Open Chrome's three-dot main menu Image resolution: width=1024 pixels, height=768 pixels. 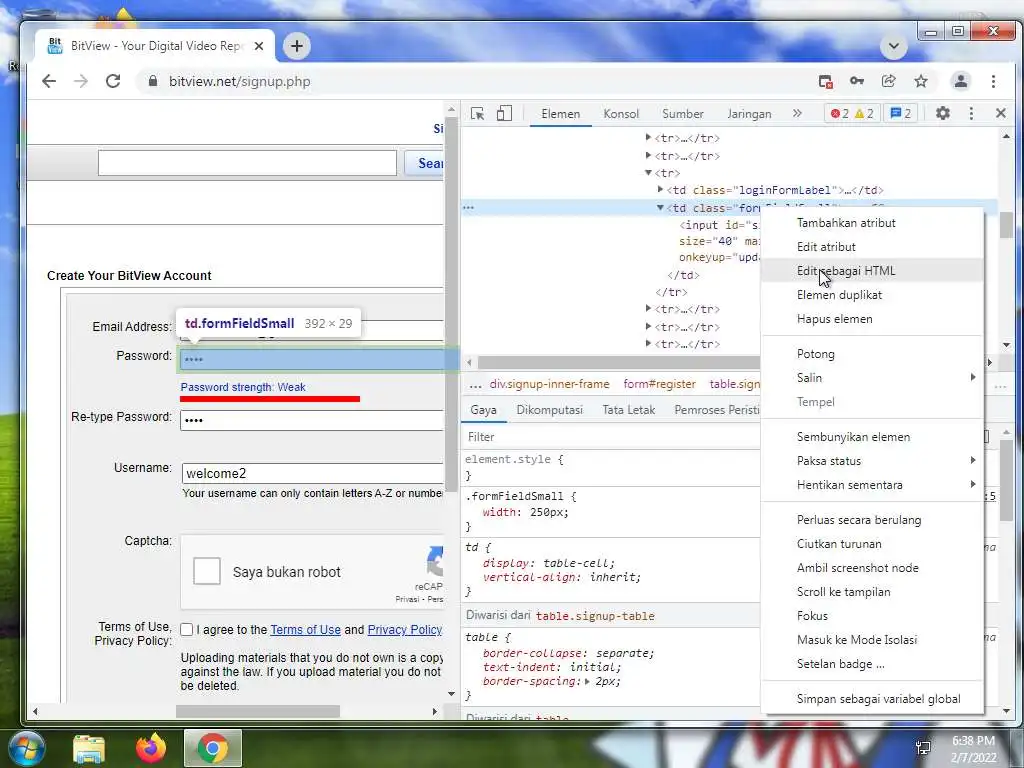coord(993,81)
